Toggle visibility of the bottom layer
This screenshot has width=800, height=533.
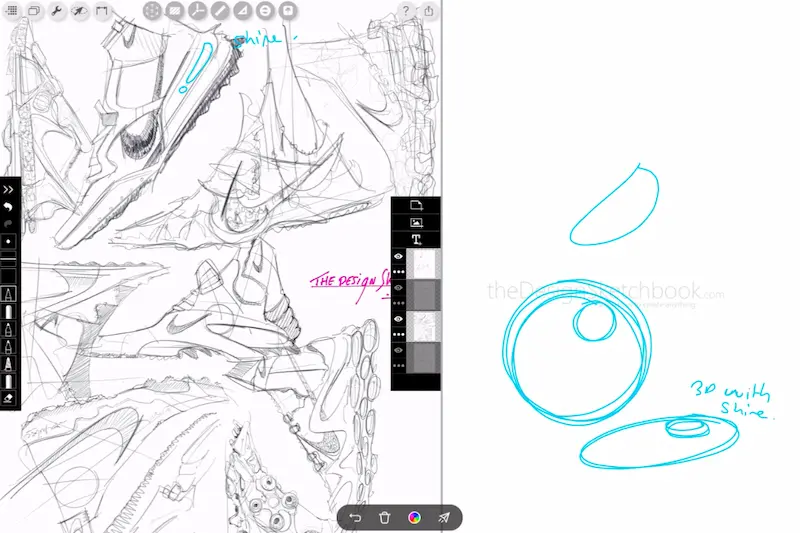[398, 350]
